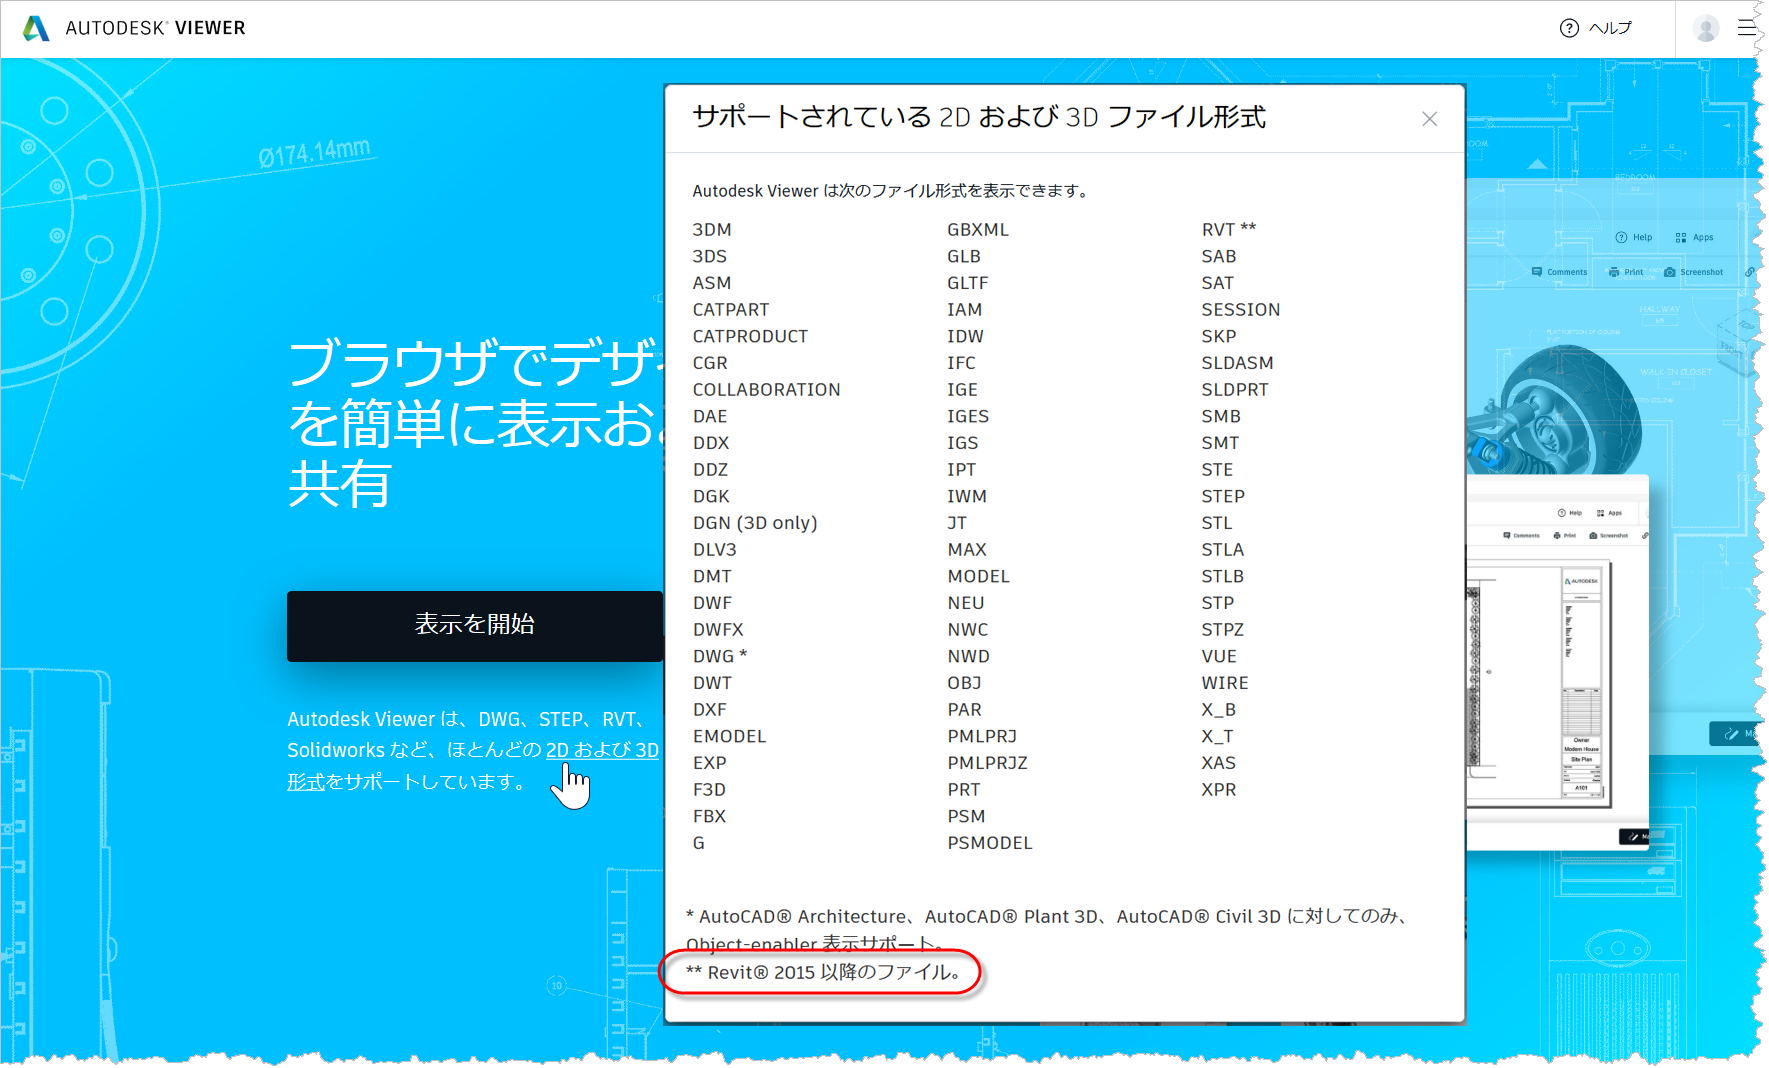
Task: Select the SLDASM format entry
Action: 1237,364
